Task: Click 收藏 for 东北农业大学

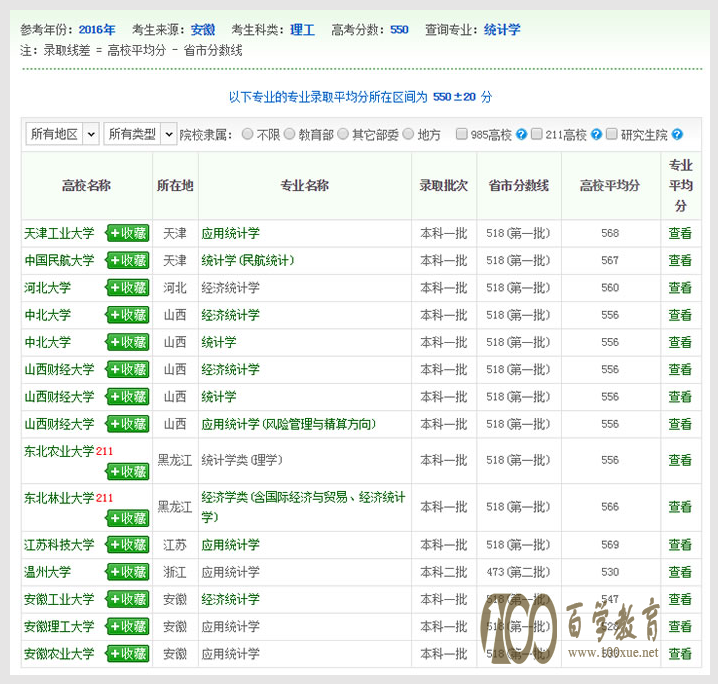Action: click(x=128, y=471)
